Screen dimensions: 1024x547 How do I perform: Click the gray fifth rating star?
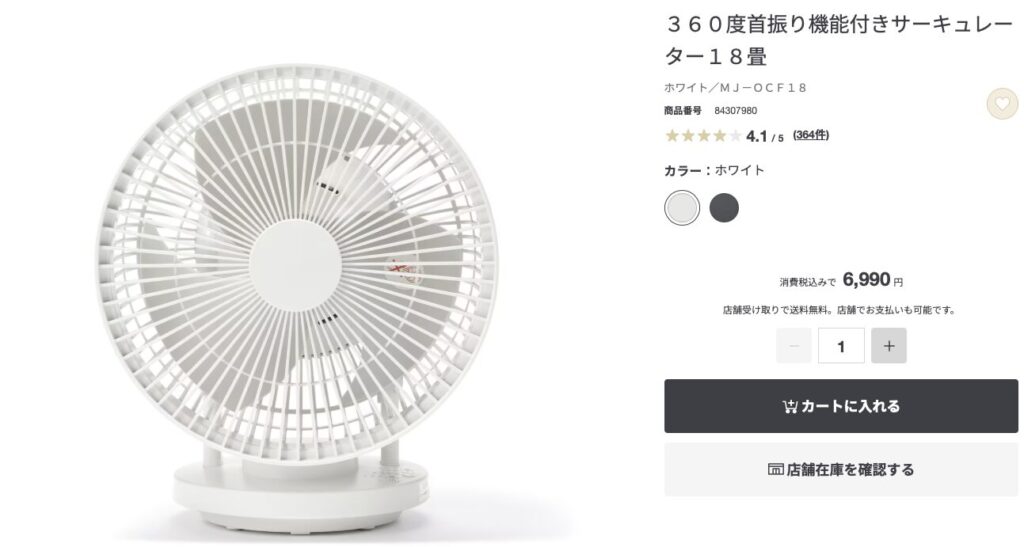coord(735,136)
